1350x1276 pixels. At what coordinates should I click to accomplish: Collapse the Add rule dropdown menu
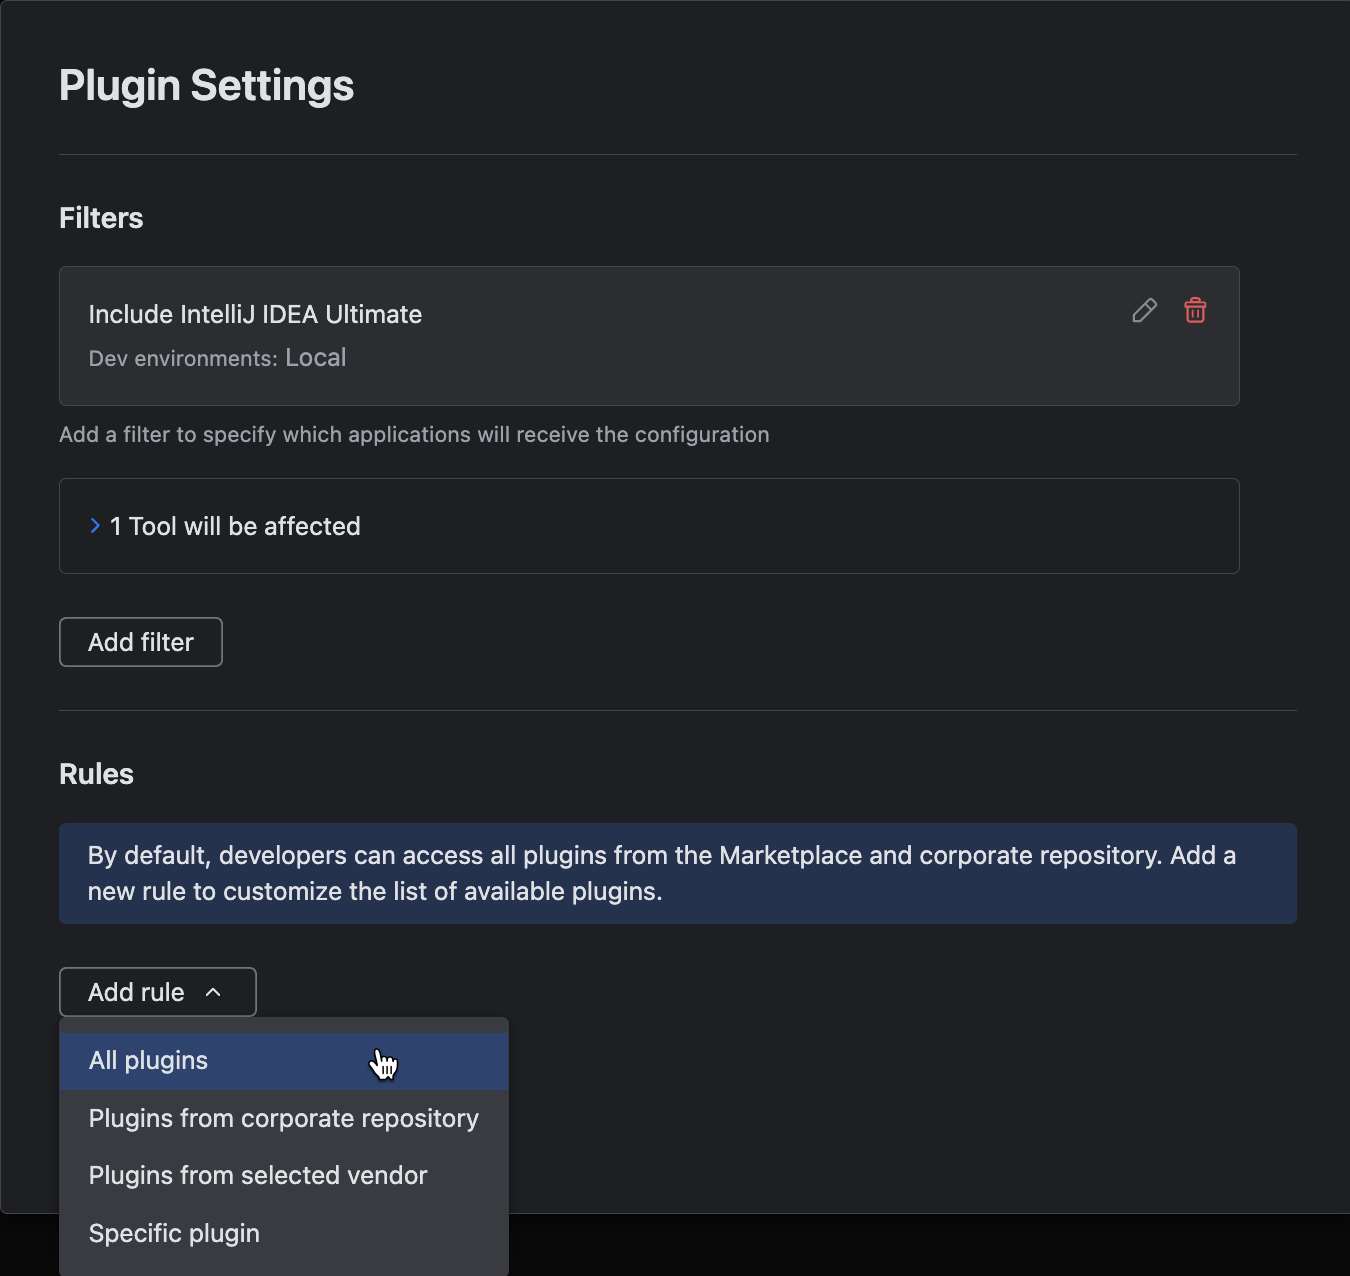(x=157, y=991)
